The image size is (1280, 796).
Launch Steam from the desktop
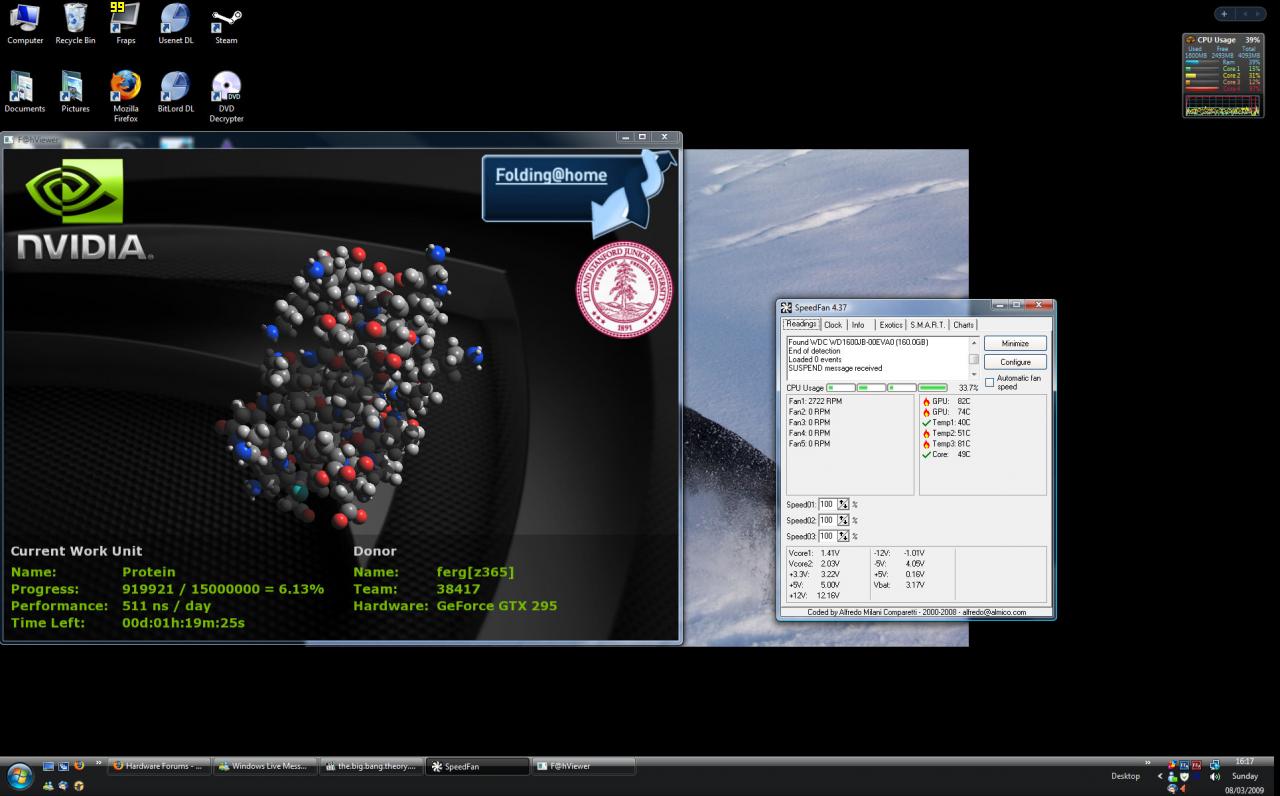point(226,22)
